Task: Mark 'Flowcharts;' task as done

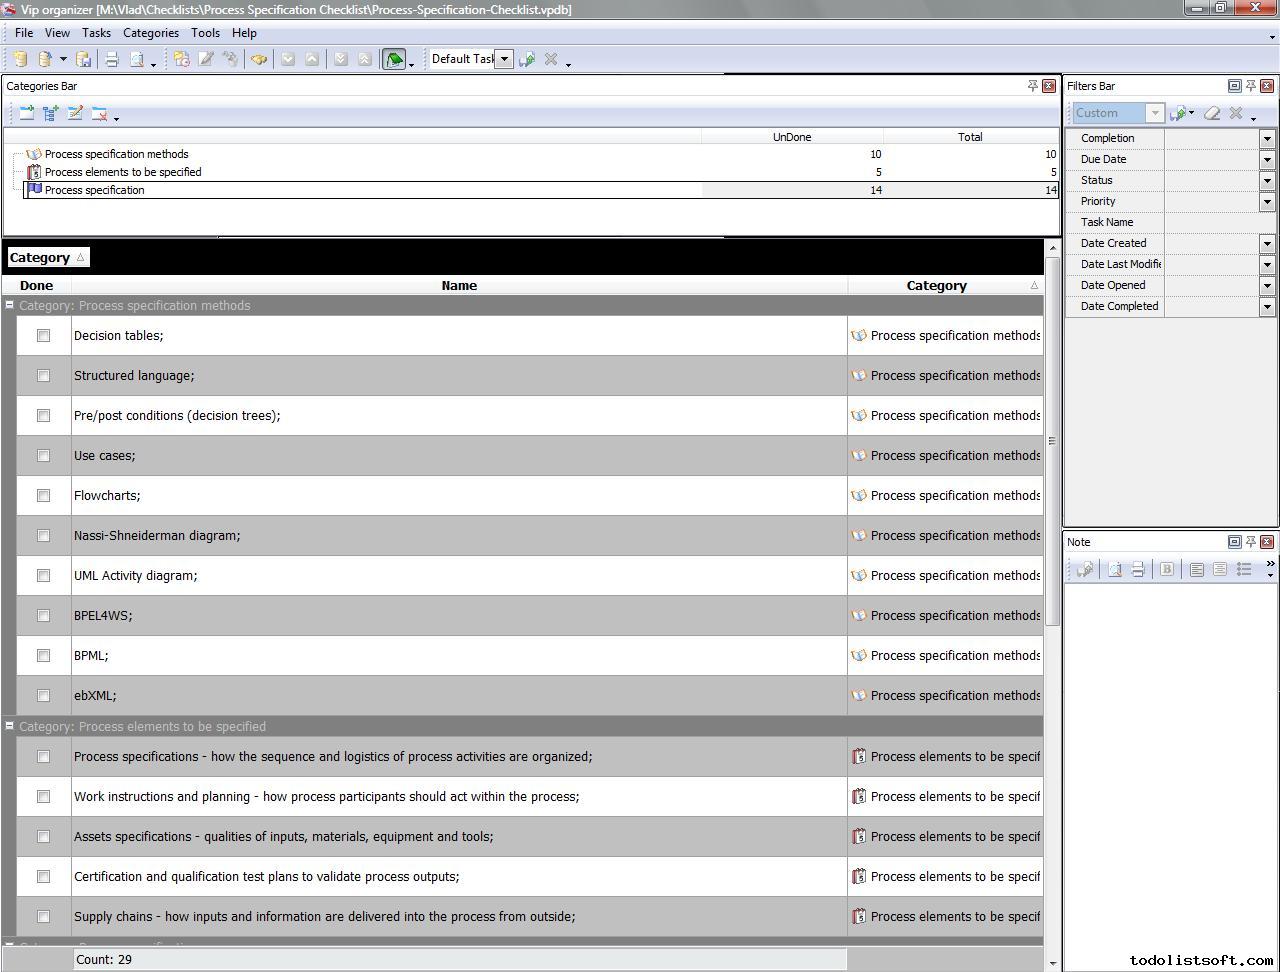Action: click(43, 496)
